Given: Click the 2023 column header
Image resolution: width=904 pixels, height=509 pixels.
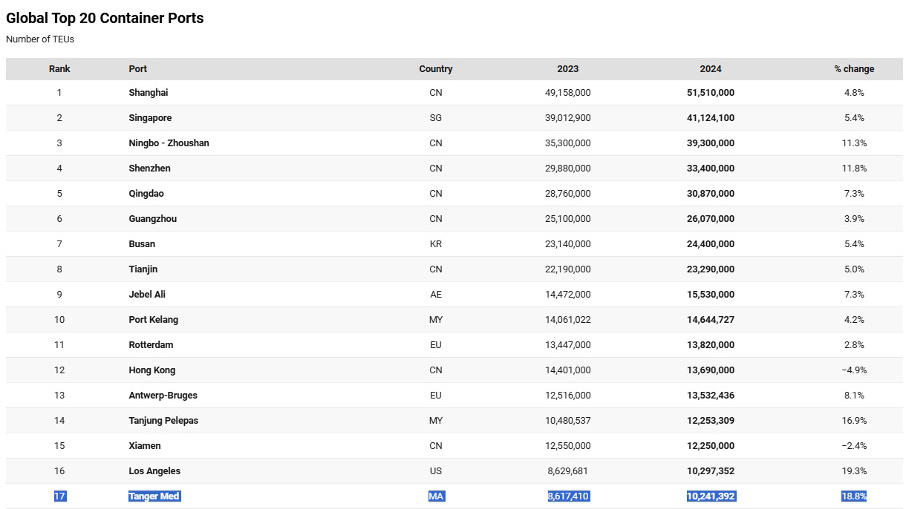Looking at the screenshot, I should (568, 69).
